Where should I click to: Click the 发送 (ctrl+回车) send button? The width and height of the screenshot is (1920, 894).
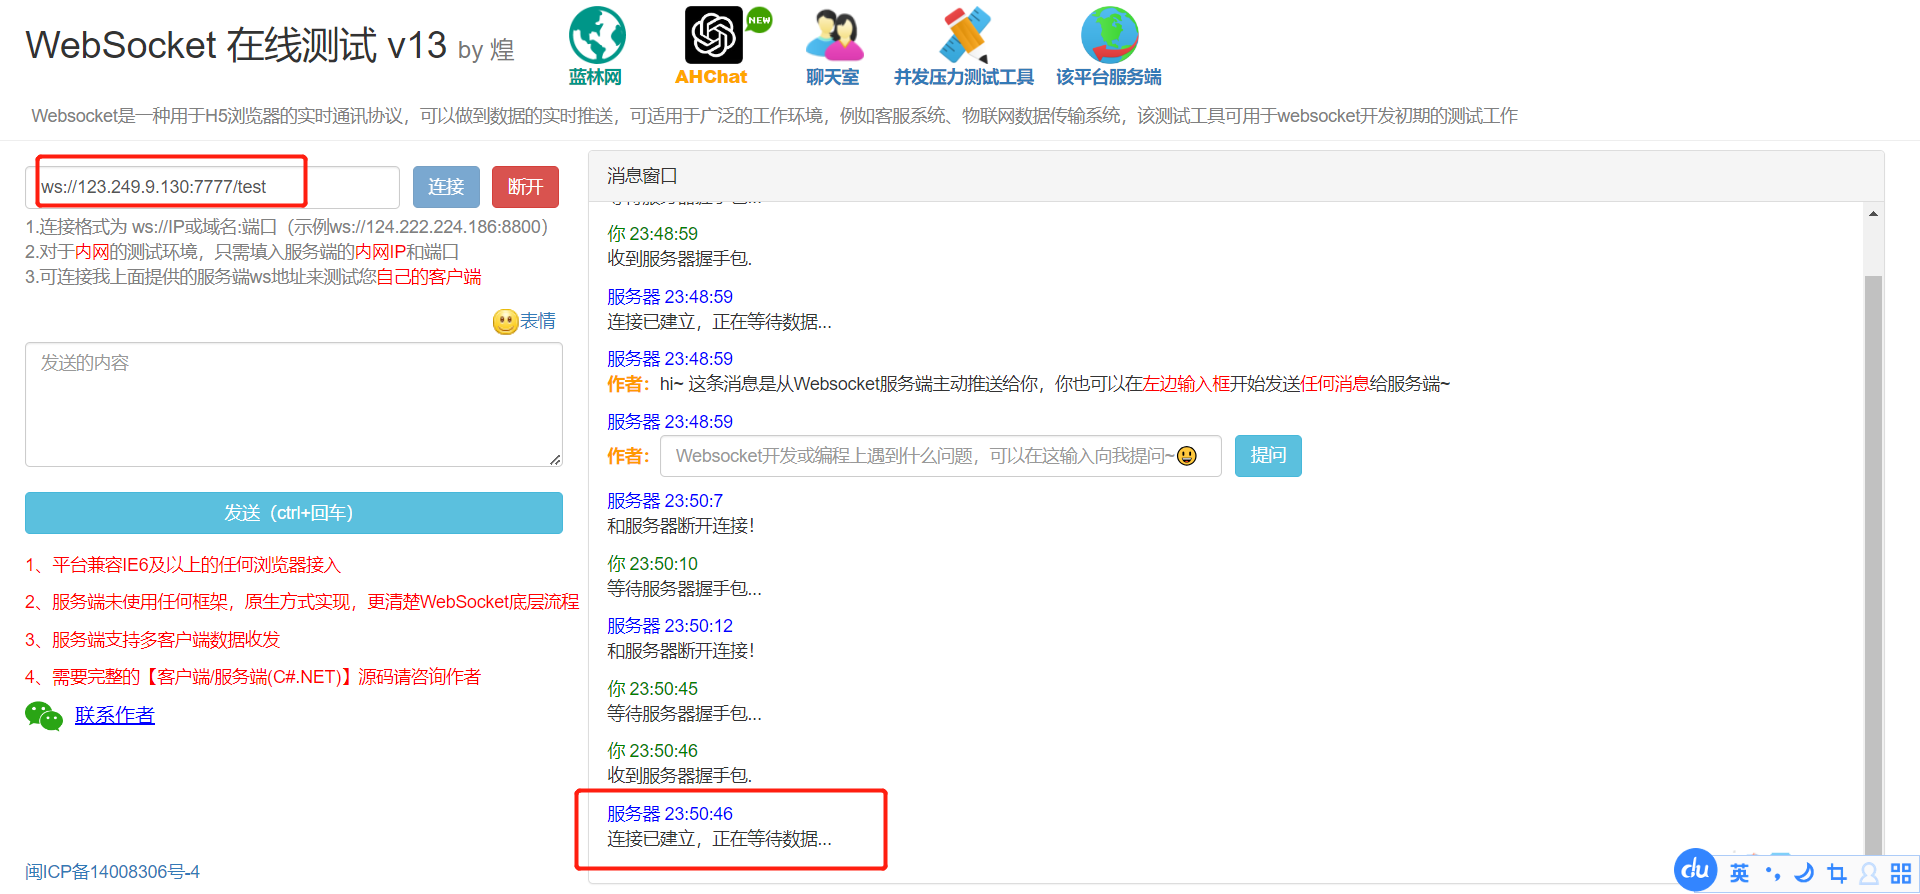[294, 513]
